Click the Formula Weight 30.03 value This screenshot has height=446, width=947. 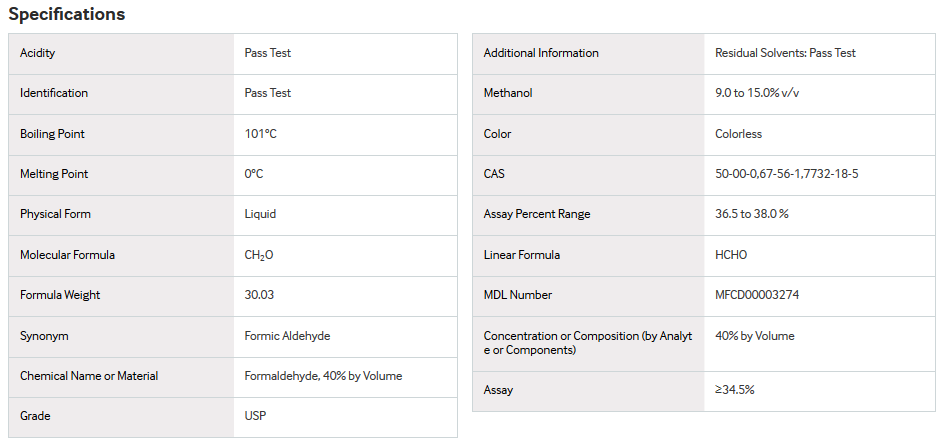(259, 295)
